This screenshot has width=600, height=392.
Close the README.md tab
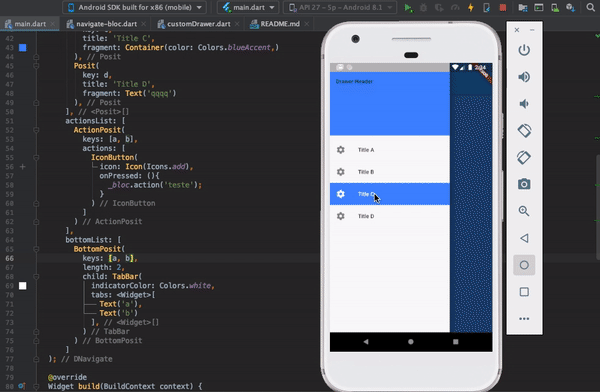pyautogui.click(x=307, y=24)
